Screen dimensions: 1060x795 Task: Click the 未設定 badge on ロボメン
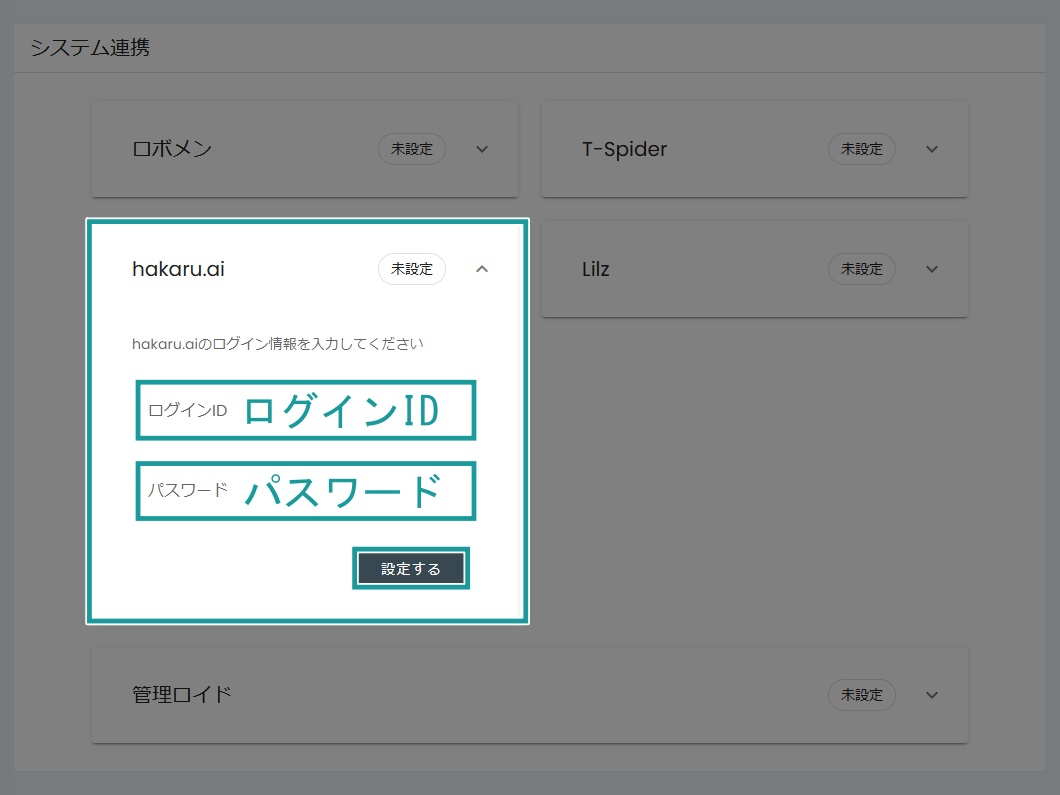pos(412,149)
